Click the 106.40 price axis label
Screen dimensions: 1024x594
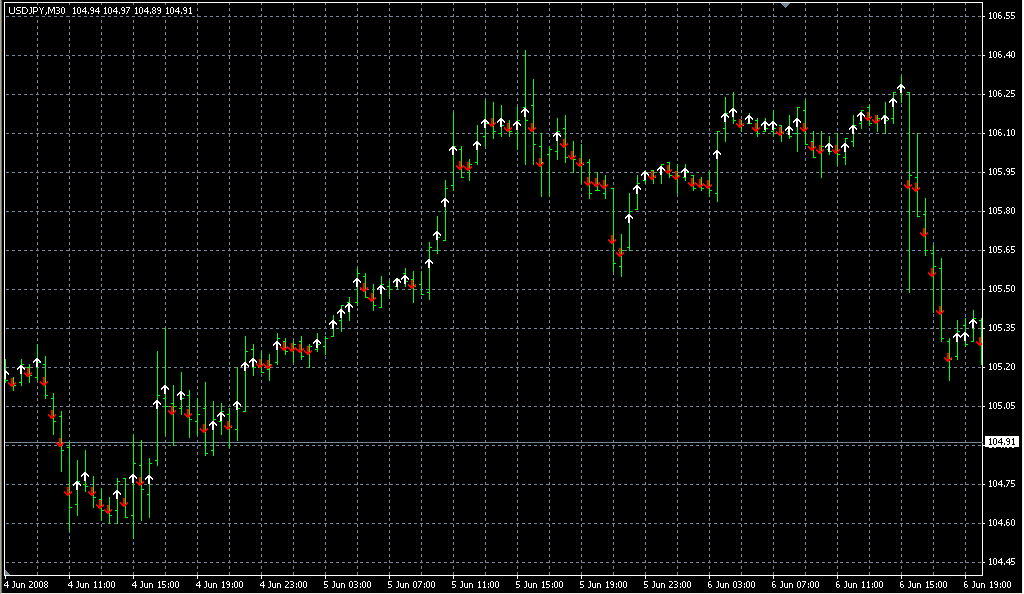[x=1001, y=56]
